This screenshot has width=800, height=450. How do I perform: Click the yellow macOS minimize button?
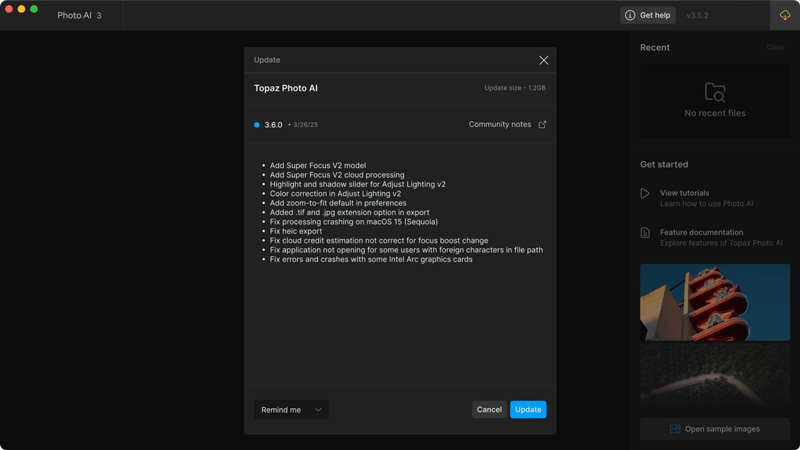pos(22,9)
